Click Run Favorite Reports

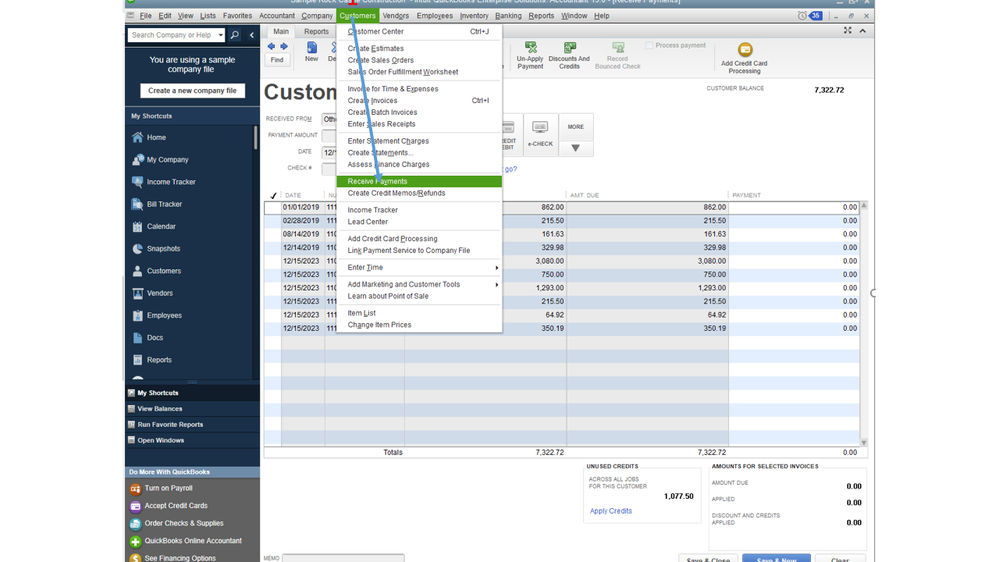170,425
